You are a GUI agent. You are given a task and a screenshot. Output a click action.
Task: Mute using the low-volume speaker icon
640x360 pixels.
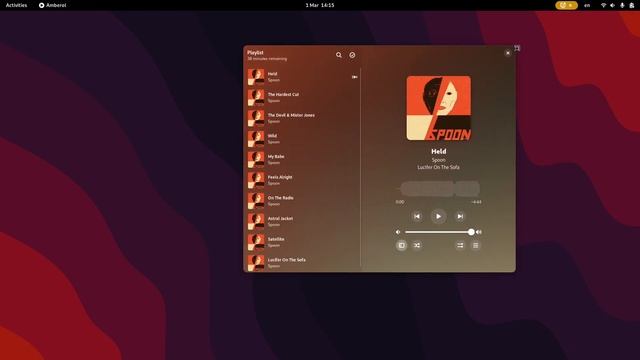398,232
